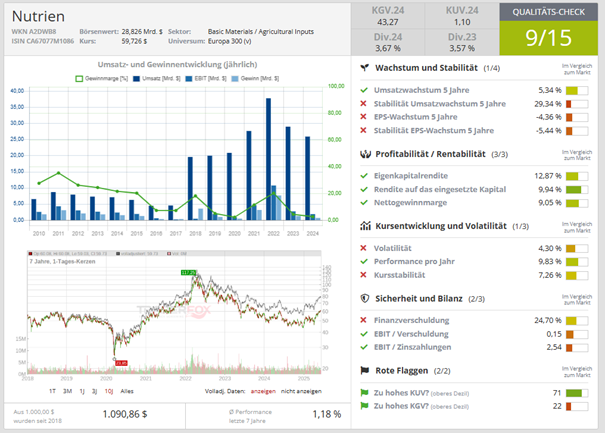The image size is (605, 433).
Task: Select the 3J chart time range
Action: [95, 391]
